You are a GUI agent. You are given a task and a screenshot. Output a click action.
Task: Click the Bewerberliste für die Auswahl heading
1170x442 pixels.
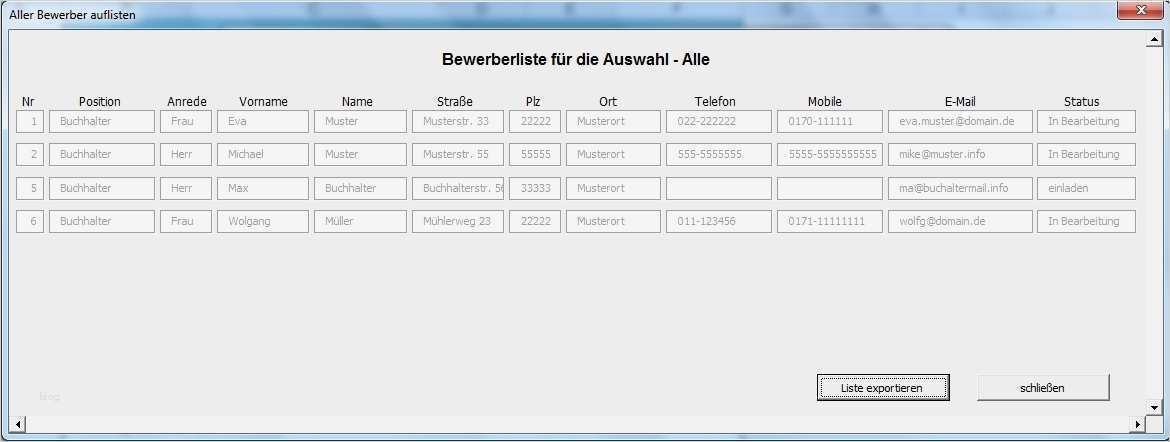(575, 60)
